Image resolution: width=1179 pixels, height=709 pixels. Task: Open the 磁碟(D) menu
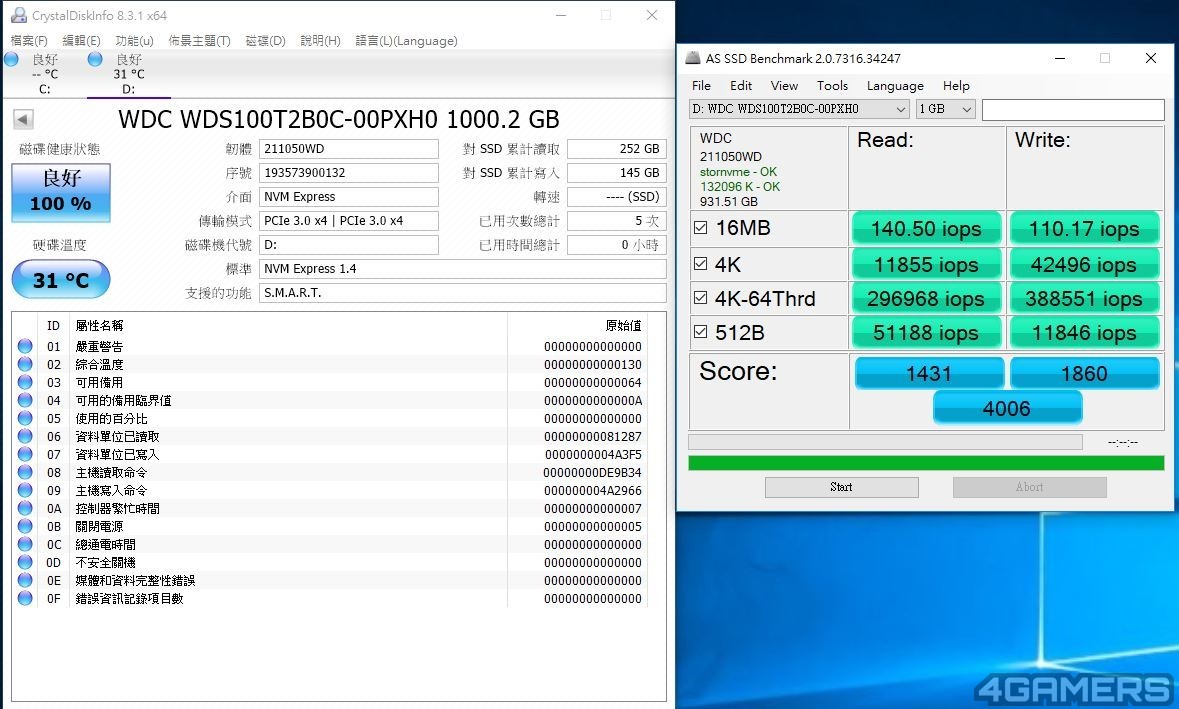[x=265, y=41]
